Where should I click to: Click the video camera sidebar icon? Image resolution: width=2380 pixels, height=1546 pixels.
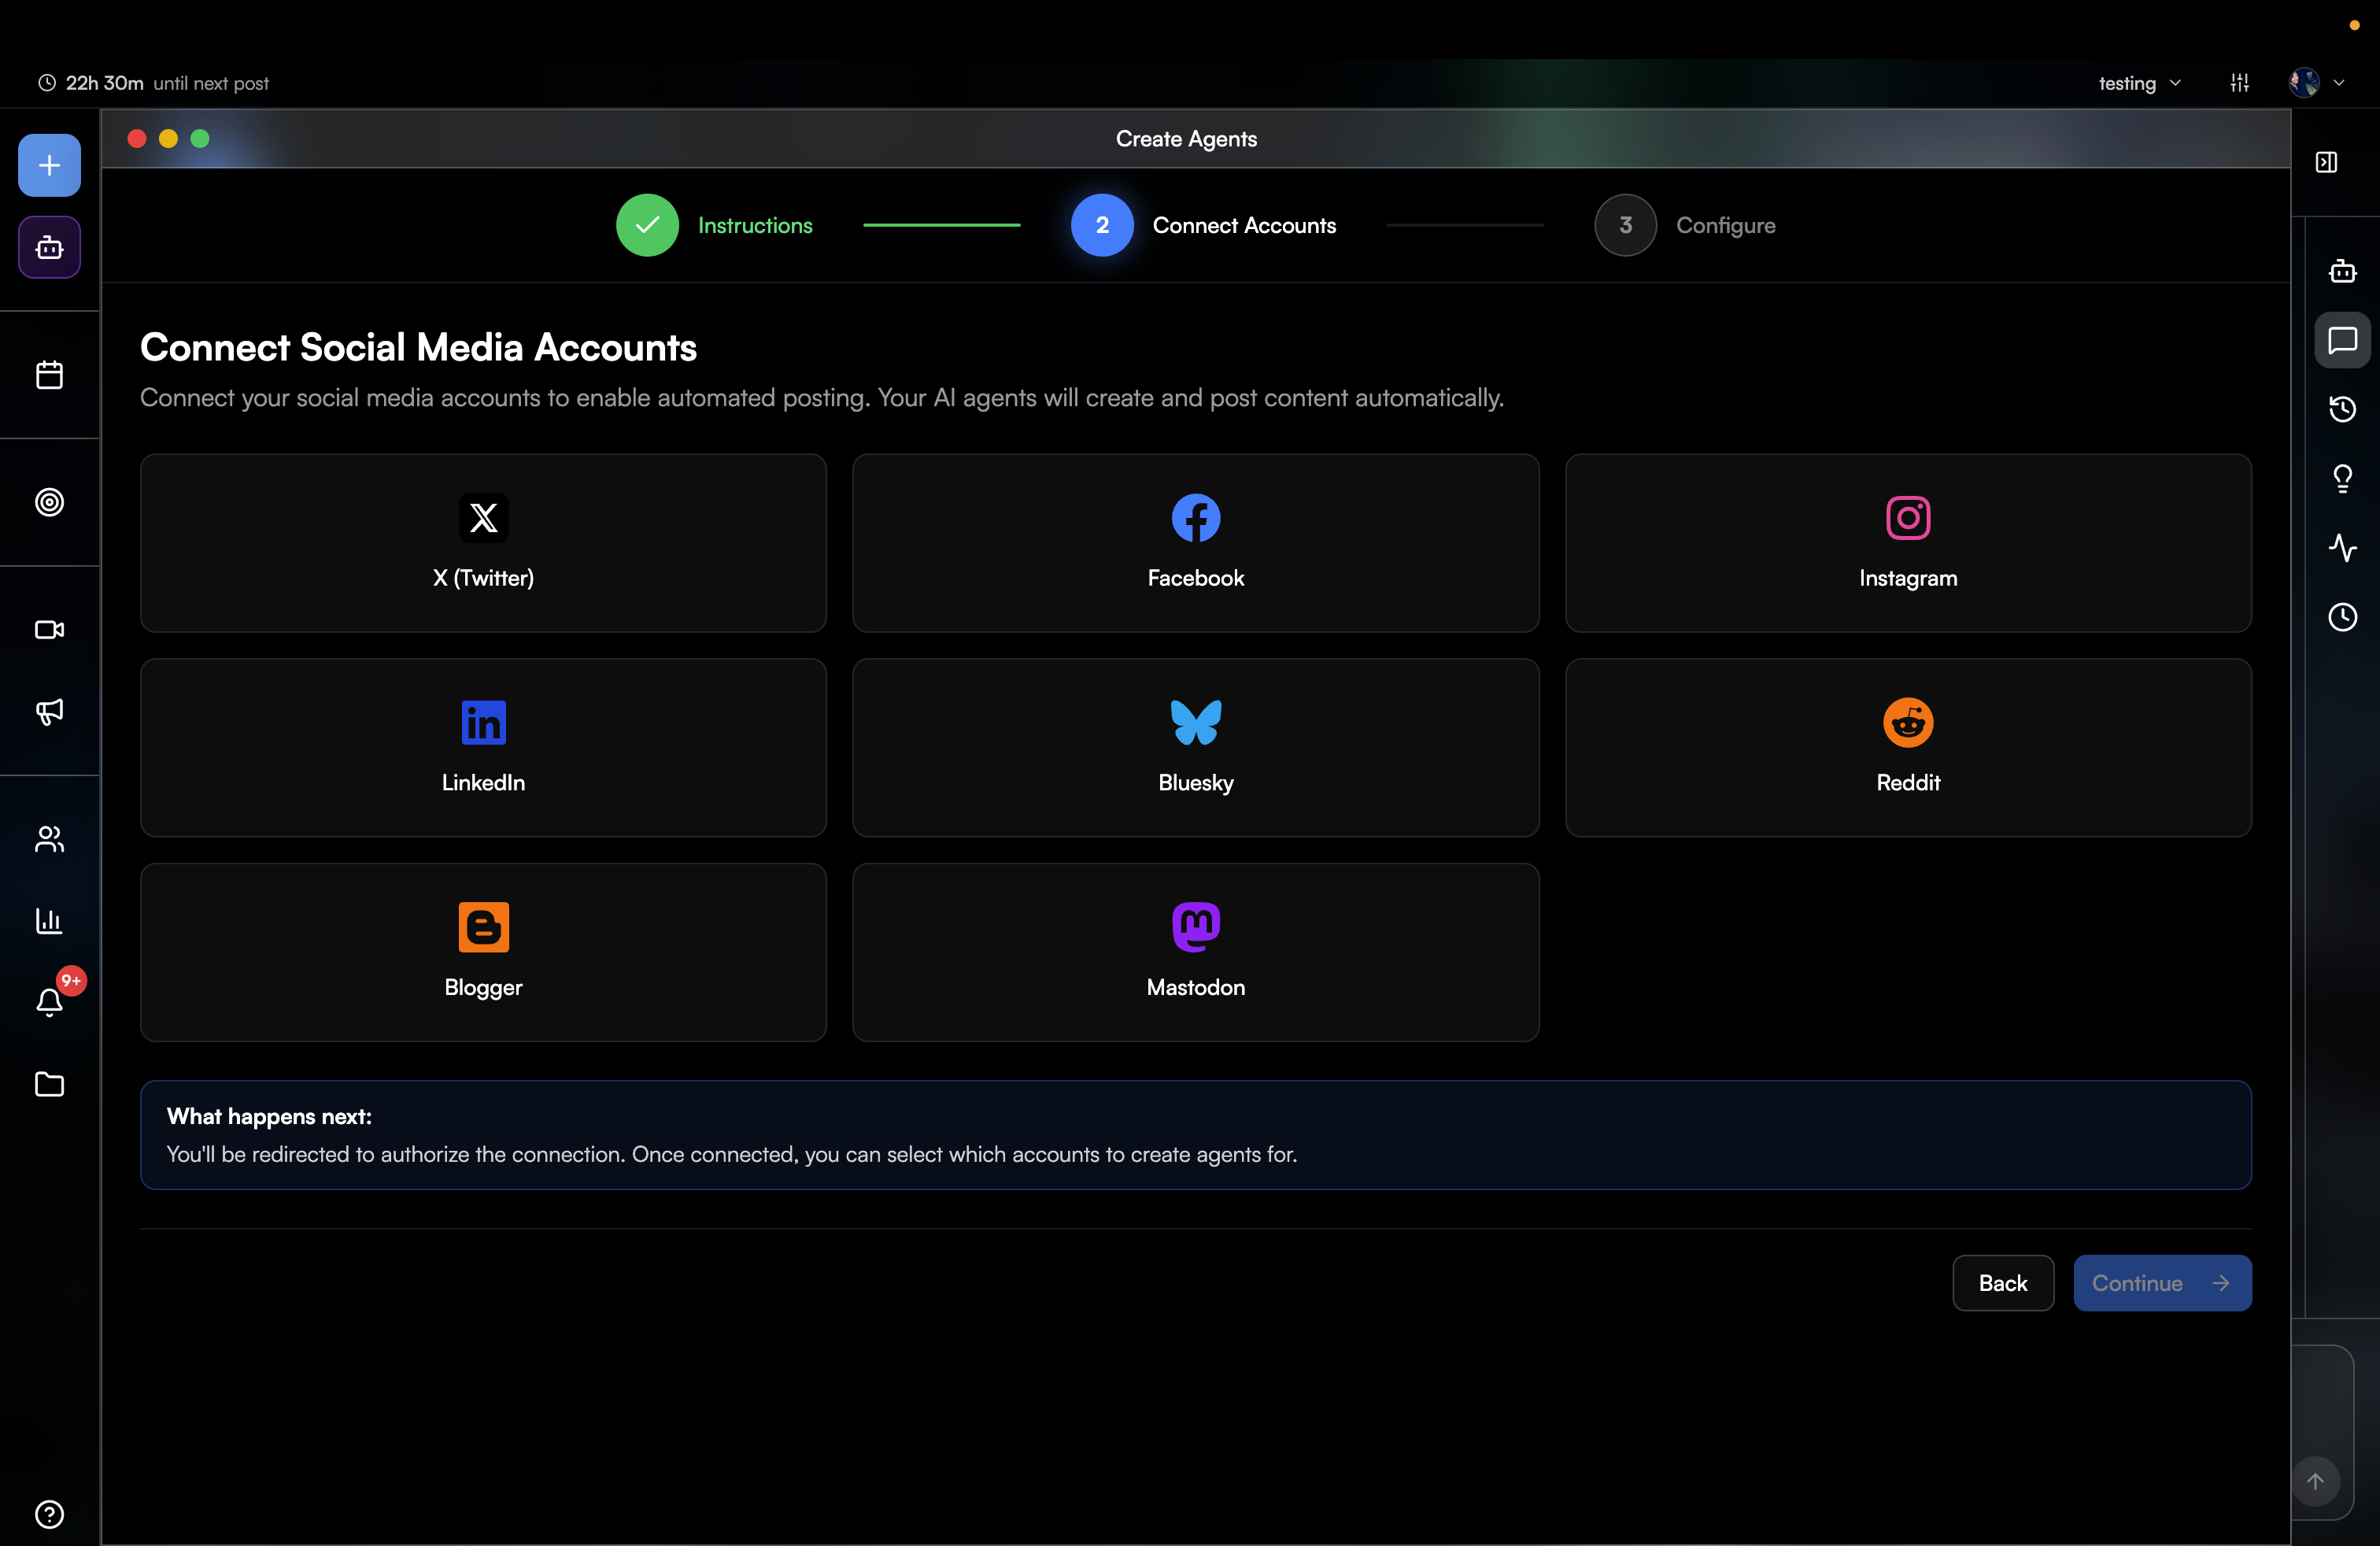coord(49,629)
